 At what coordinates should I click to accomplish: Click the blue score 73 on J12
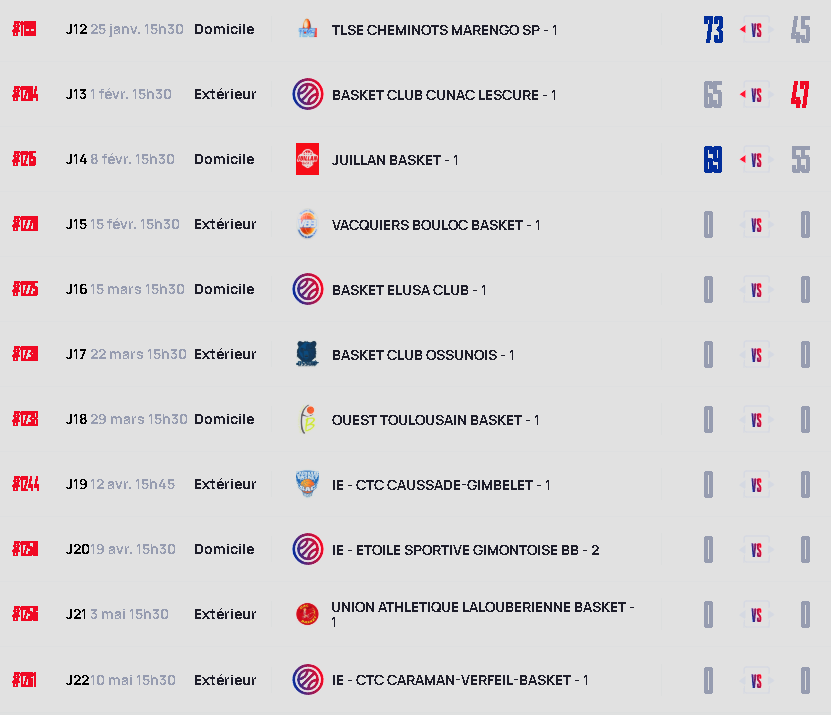point(713,31)
